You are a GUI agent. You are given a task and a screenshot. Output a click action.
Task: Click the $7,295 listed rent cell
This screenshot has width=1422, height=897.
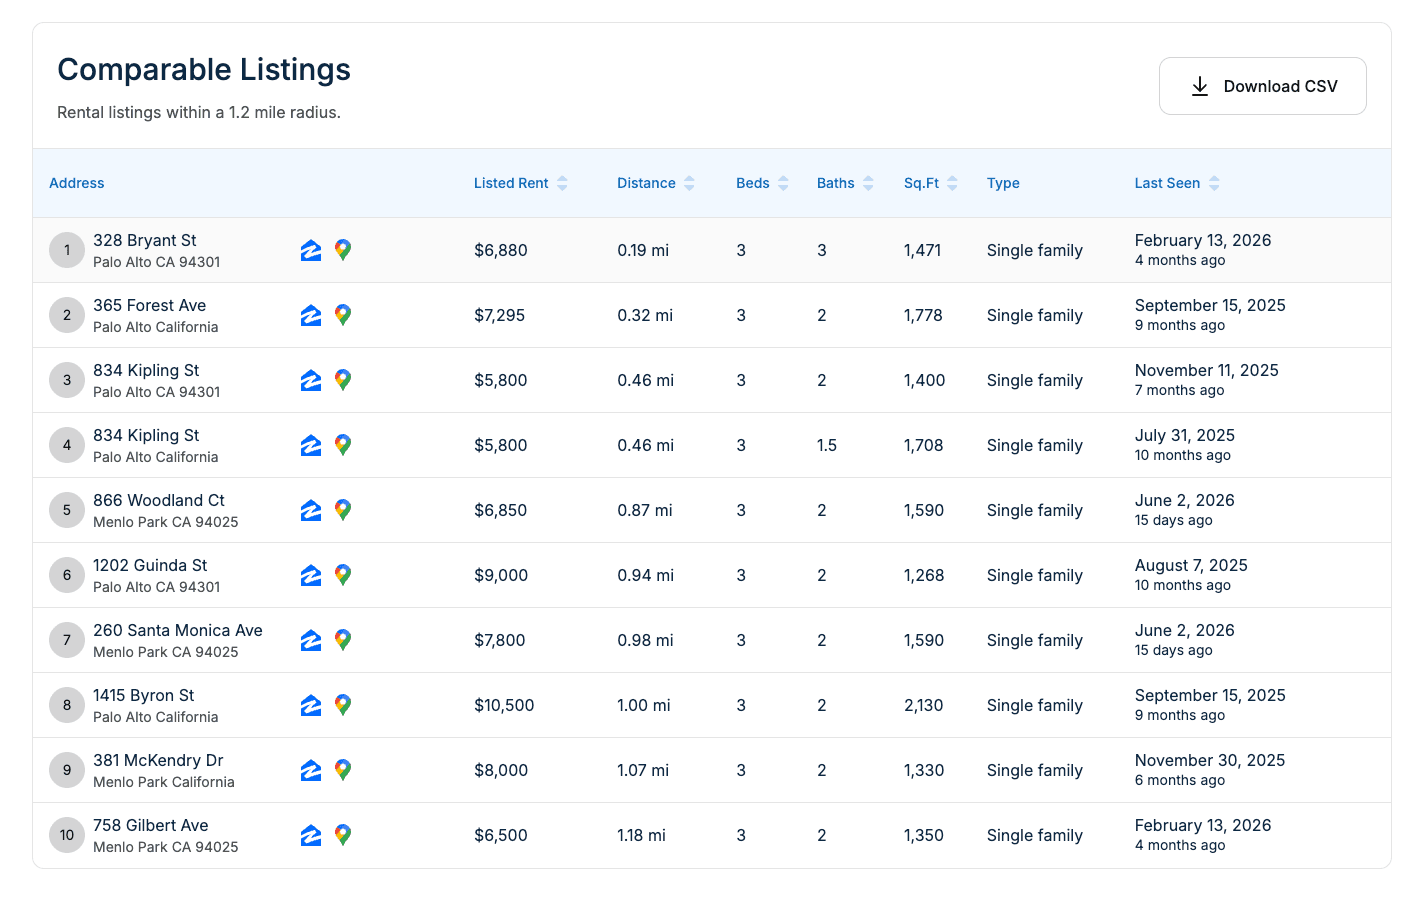[500, 315]
